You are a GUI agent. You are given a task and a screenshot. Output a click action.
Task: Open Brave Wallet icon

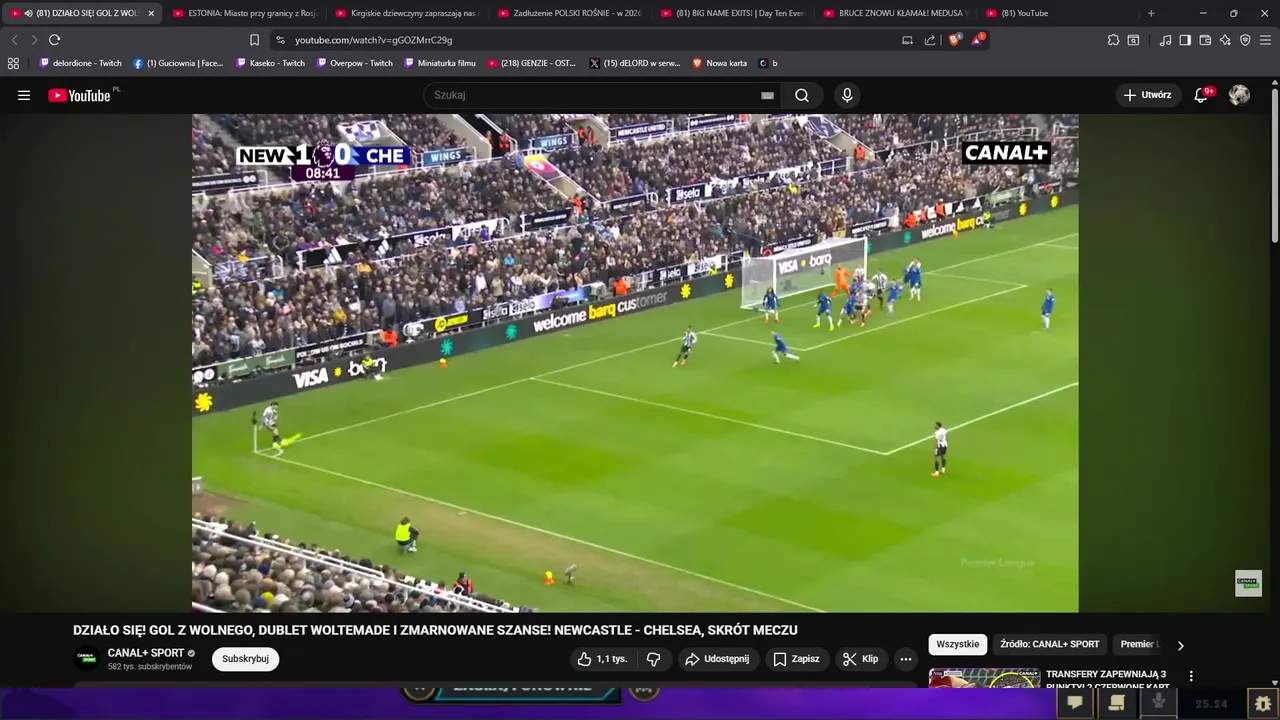(x=1205, y=40)
